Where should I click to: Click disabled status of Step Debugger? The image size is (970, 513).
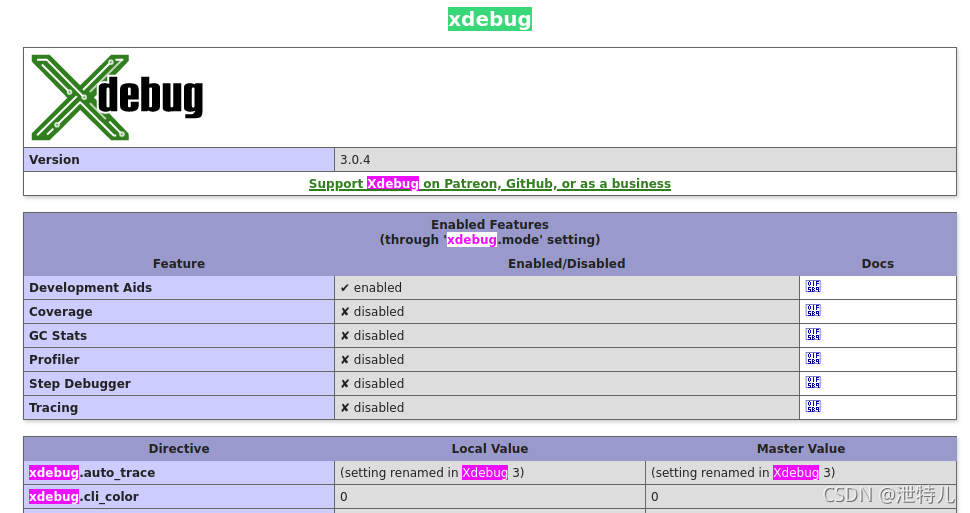point(372,384)
